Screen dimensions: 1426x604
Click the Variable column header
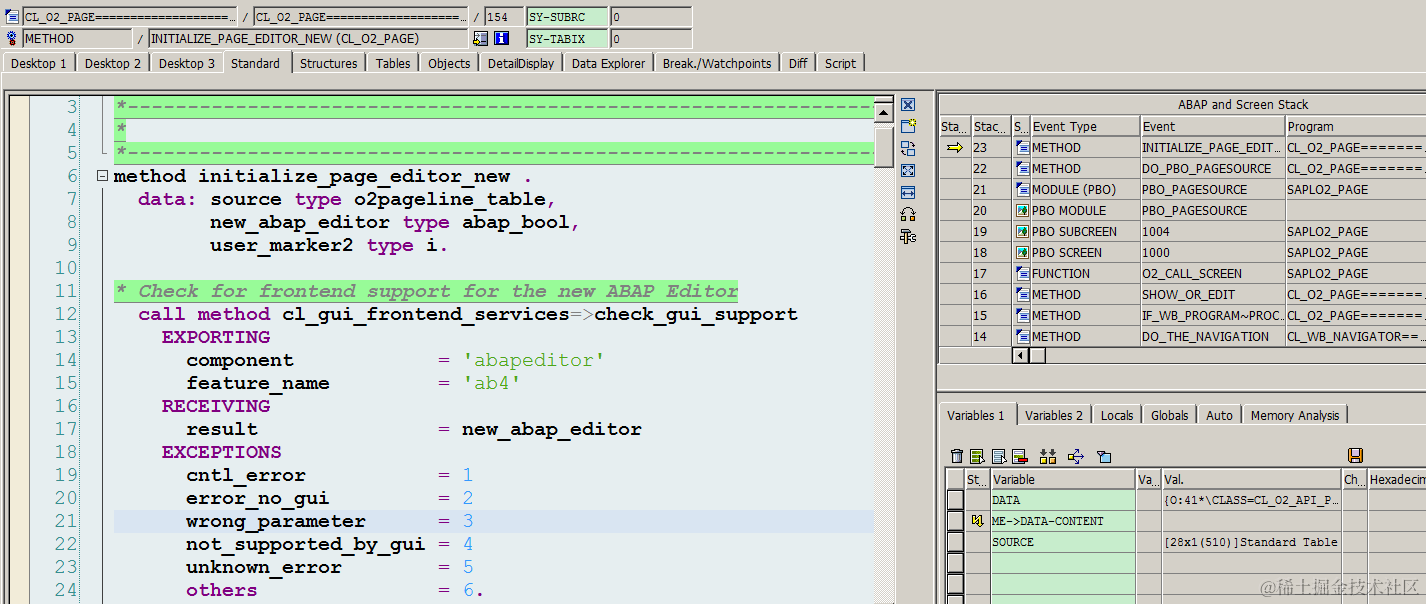click(x=1062, y=480)
